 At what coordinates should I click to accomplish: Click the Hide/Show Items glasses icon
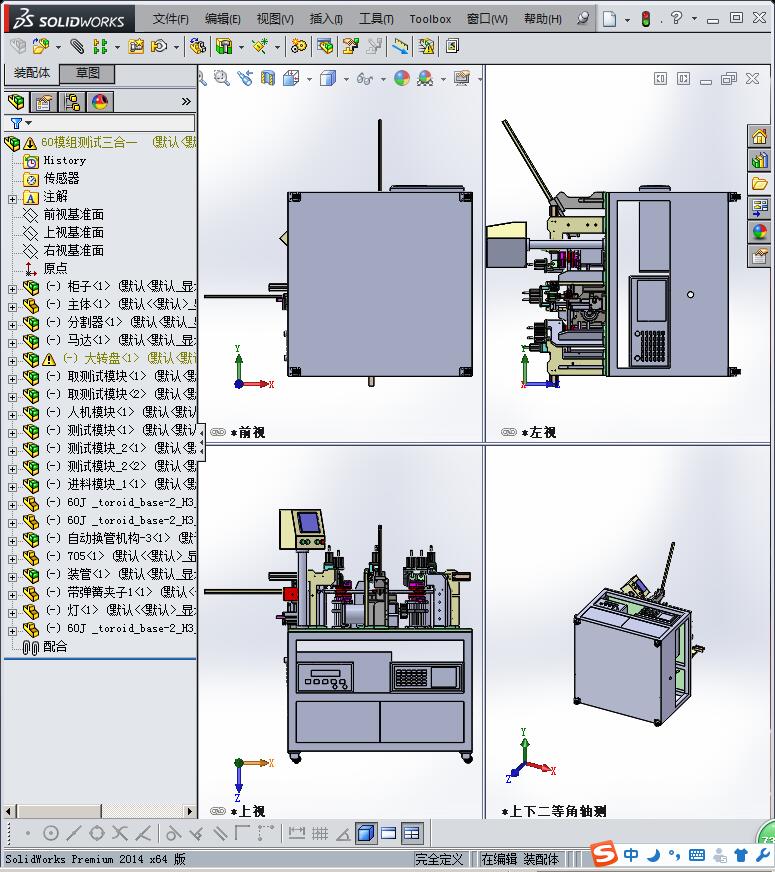(x=365, y=78)
